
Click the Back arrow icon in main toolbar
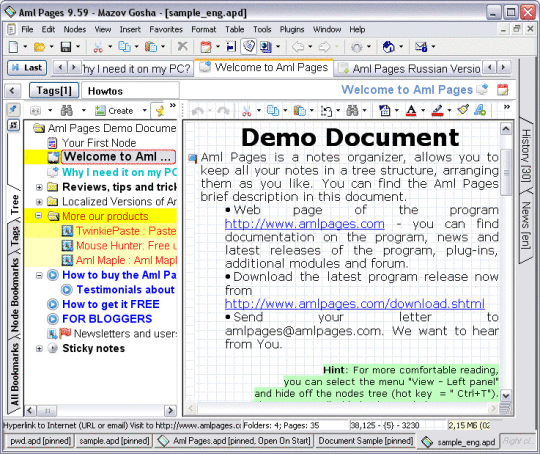coord(298,47)
